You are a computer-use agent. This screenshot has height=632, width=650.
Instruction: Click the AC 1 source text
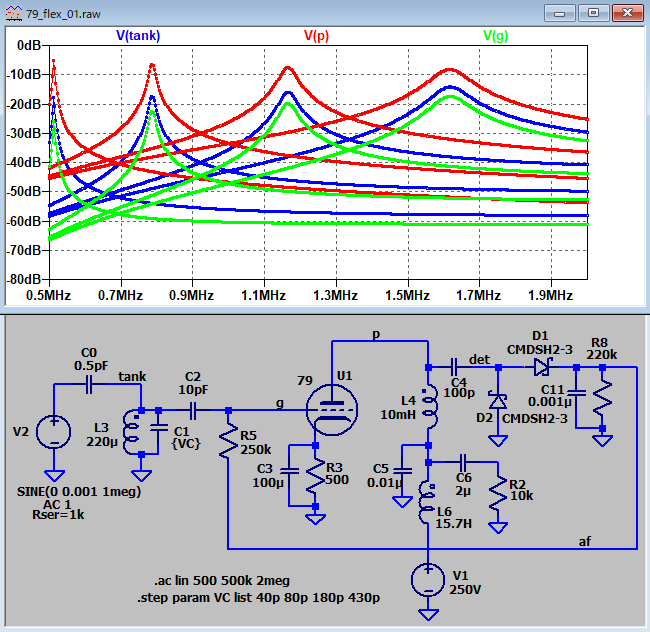point(57,504)
